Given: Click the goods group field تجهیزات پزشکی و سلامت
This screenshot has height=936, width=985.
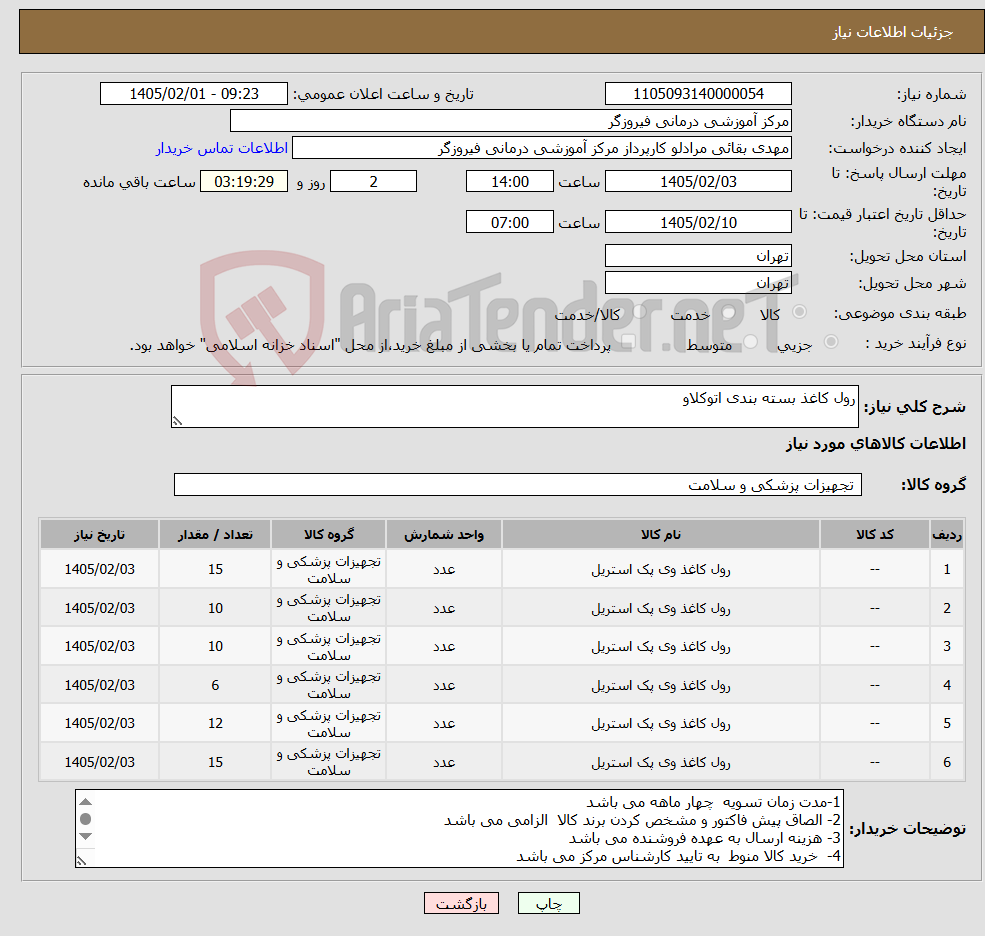Looking at the screenshot, I should click(518, 484).
